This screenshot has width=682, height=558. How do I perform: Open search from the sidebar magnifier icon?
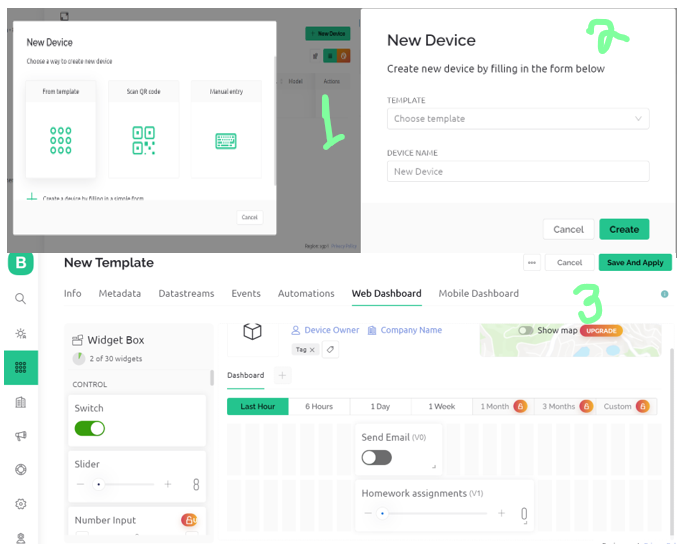20,298
